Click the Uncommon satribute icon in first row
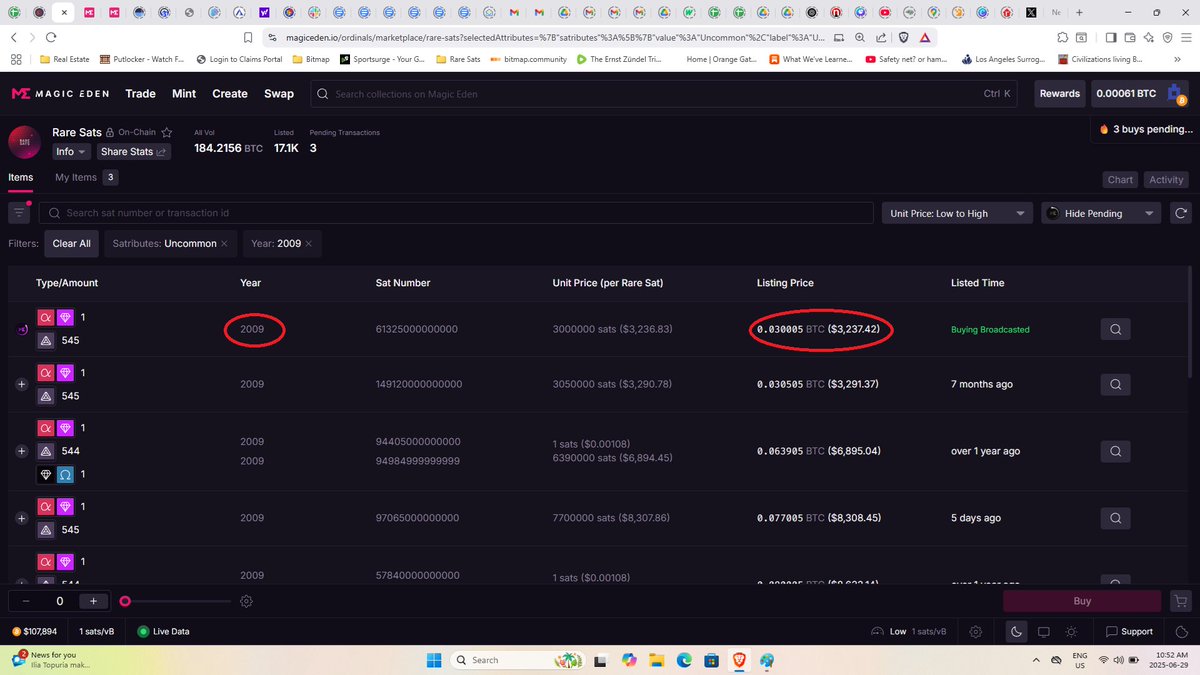The width and height of the screenshot is (1200, 675). pos(65,317)
